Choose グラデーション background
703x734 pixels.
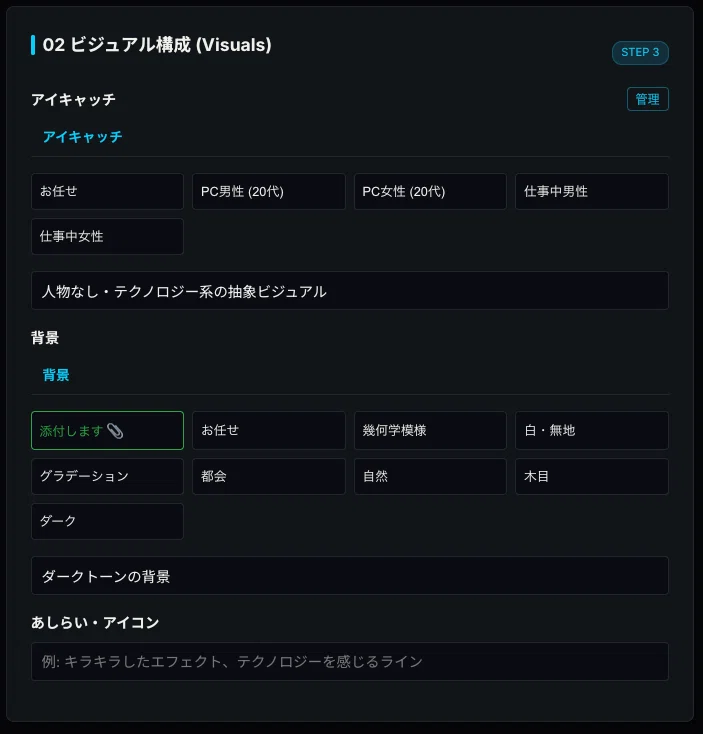107,477
